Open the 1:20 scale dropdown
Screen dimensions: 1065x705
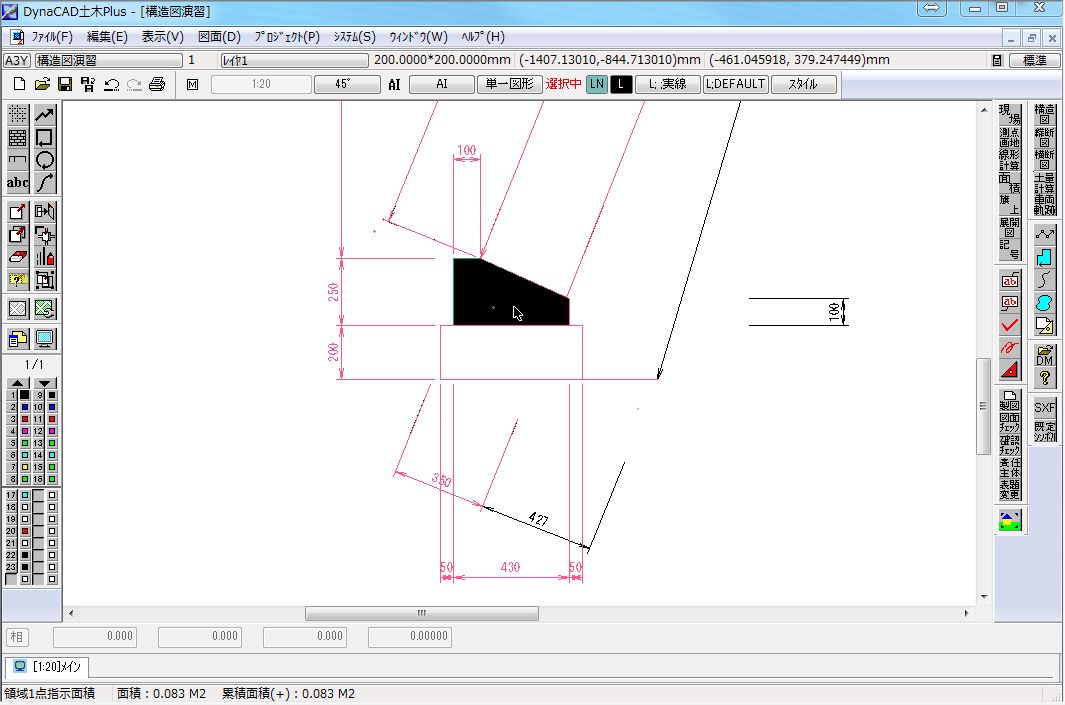tap(261, 84)
